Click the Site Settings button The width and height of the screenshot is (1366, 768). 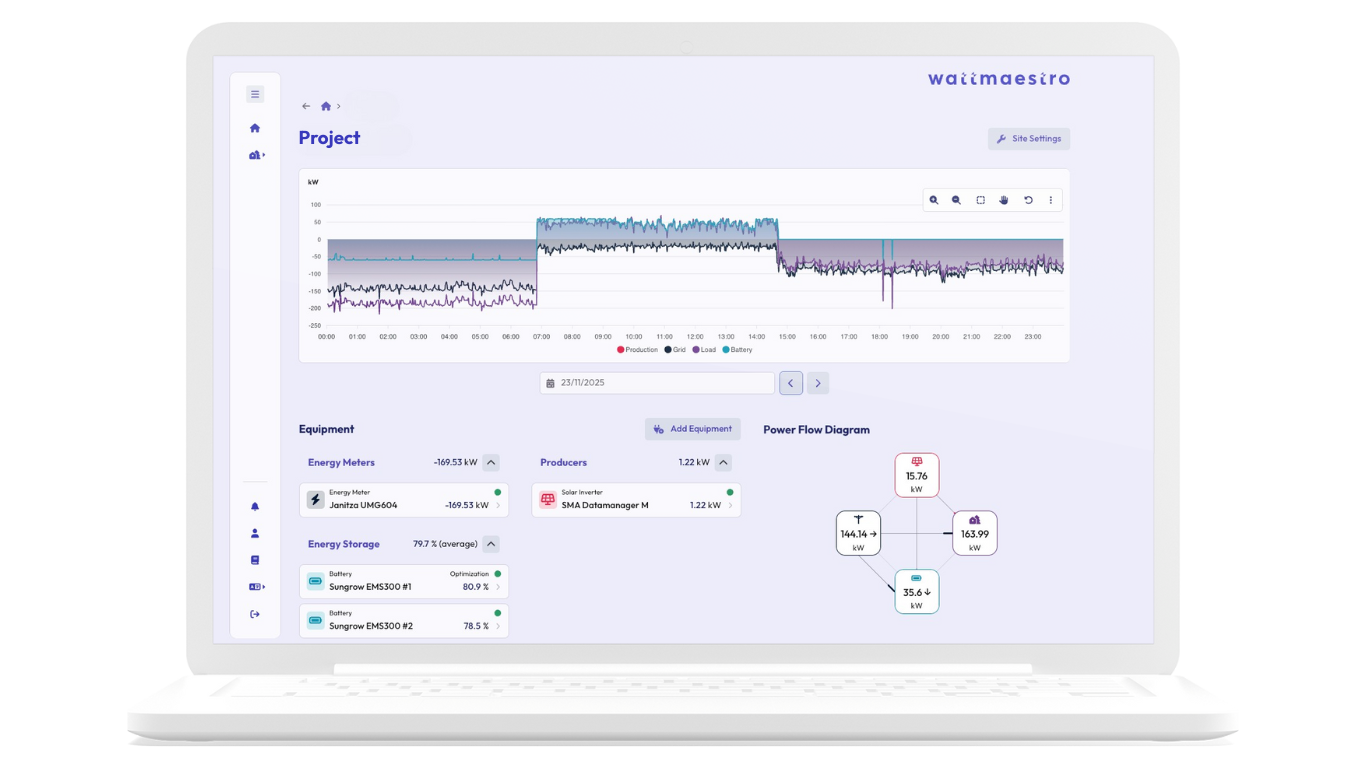point(1029,139)
